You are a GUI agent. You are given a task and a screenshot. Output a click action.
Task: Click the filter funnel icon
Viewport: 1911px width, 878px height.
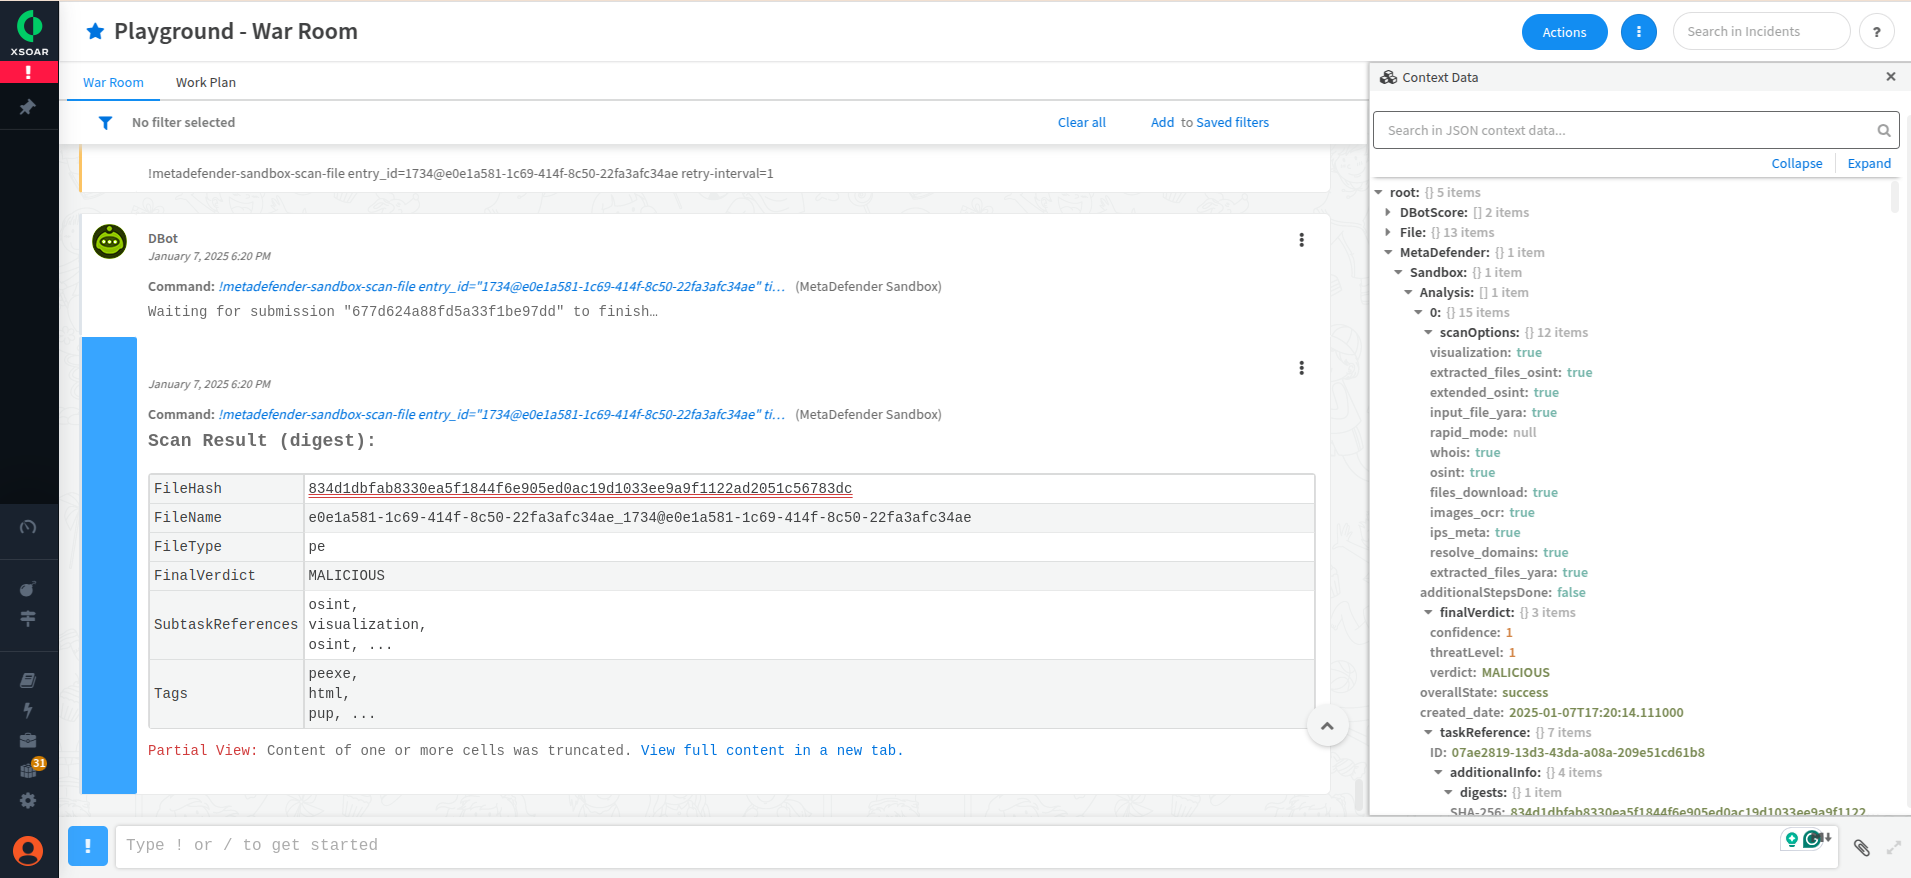click(x=105, y=123)
